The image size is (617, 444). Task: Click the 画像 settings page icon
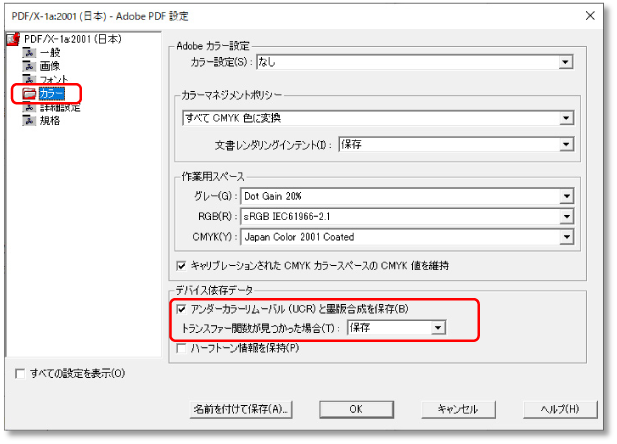[x=29, y=66]
